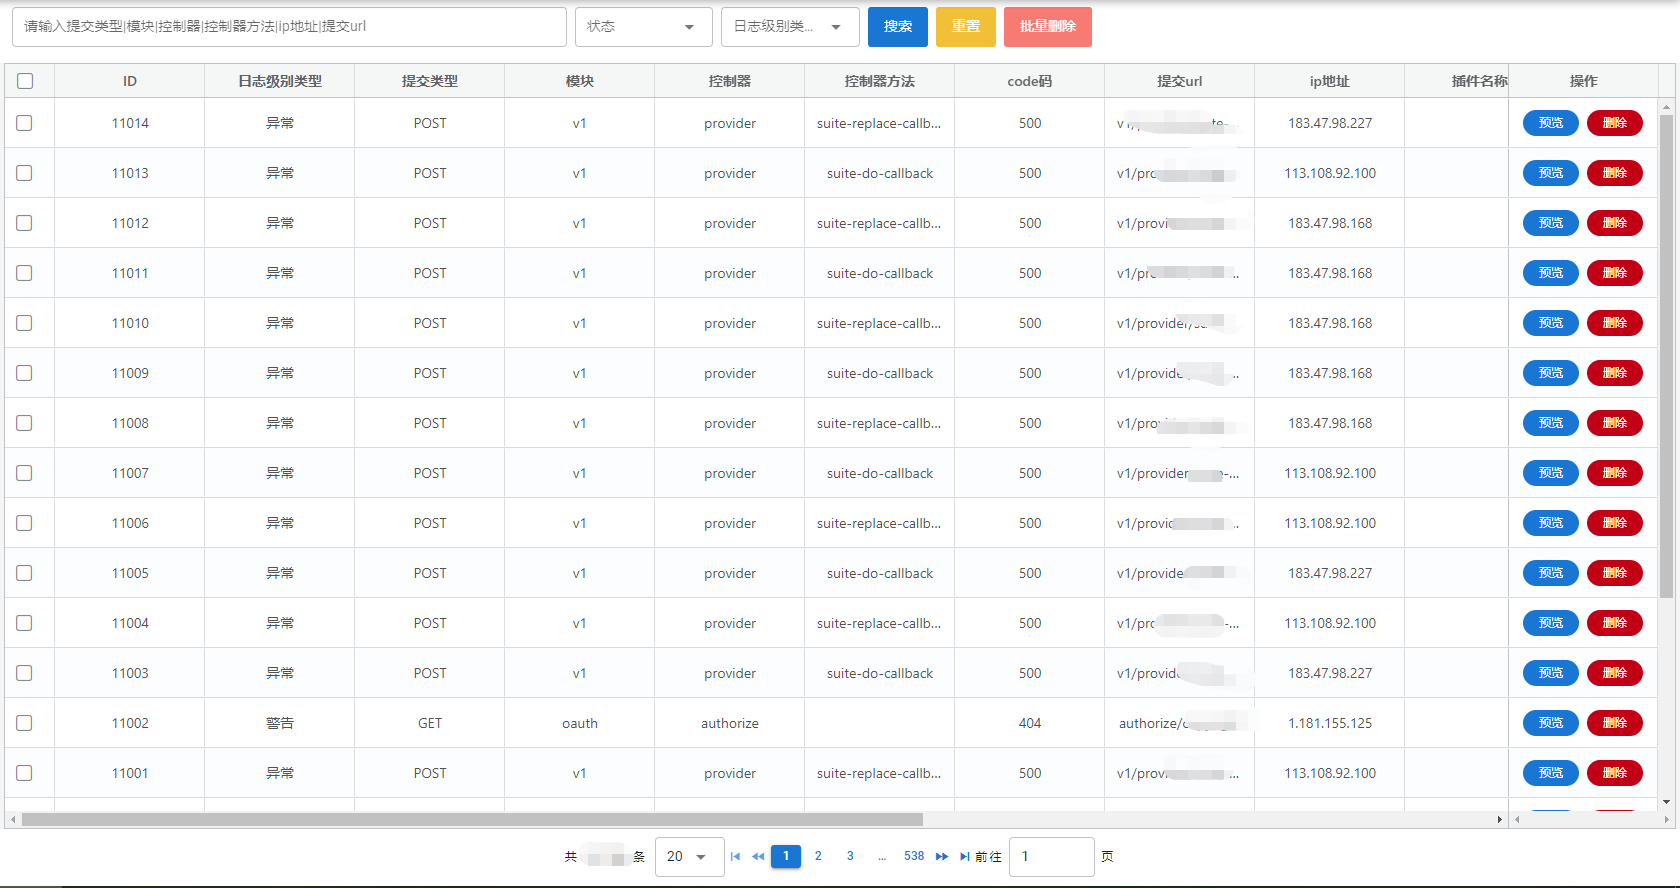1680x888 pixels.
Task: Click the 重置 reset button
Action: click(966, 27)
